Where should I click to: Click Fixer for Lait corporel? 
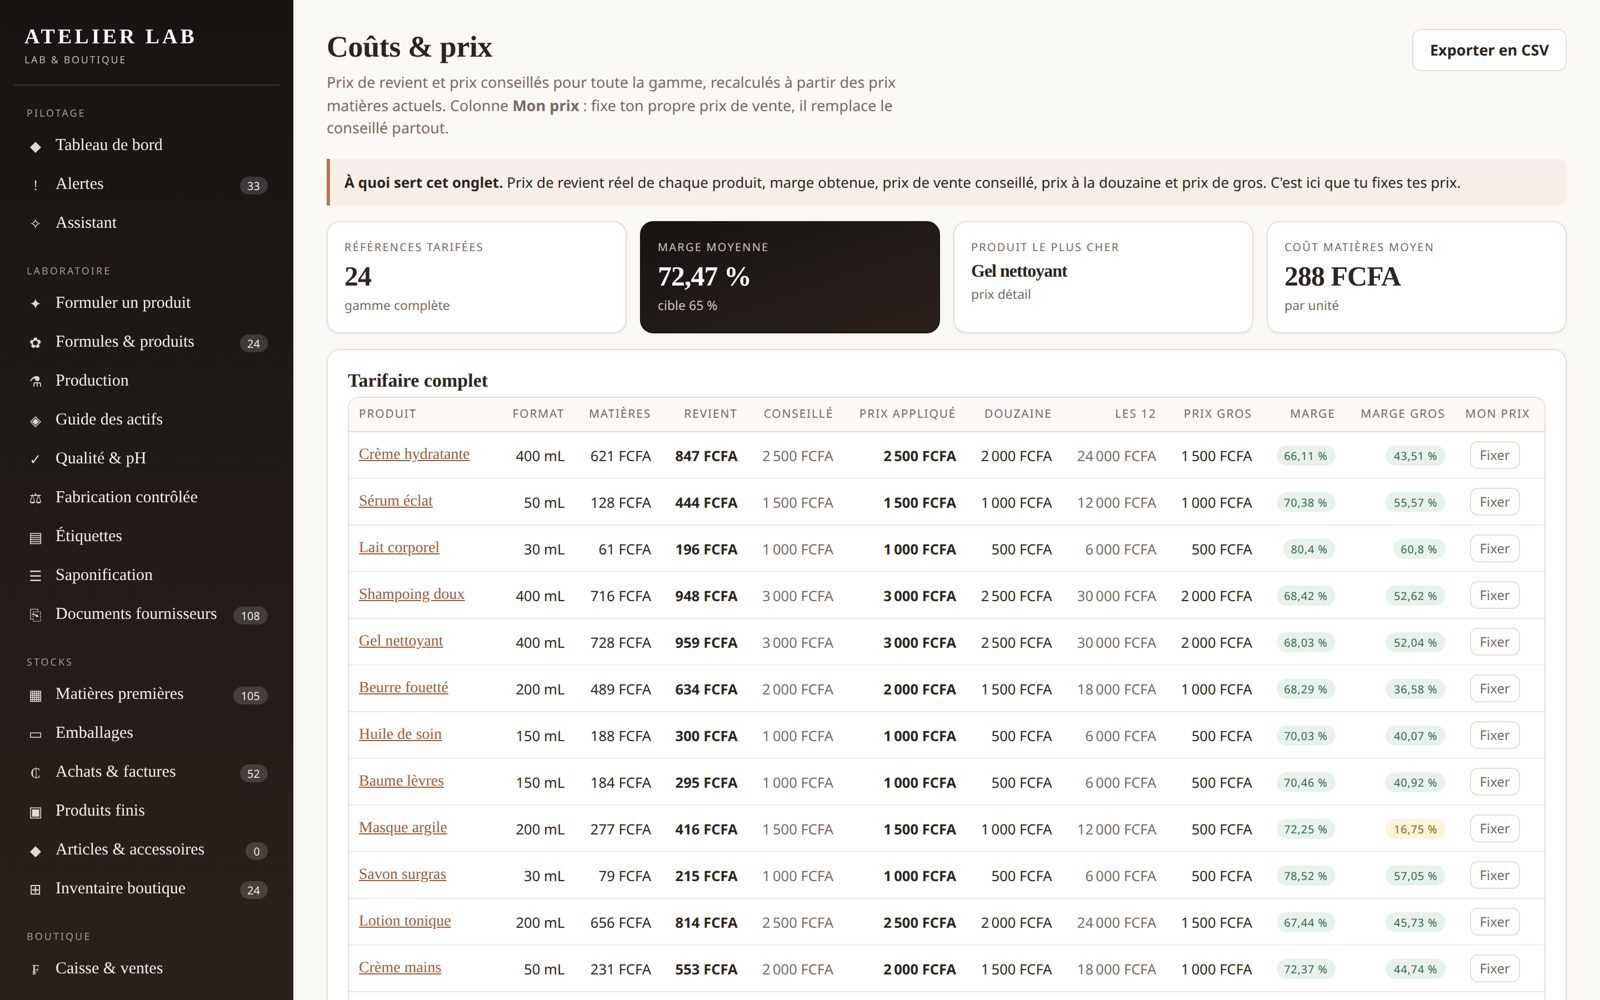(x=1494, y=549)
